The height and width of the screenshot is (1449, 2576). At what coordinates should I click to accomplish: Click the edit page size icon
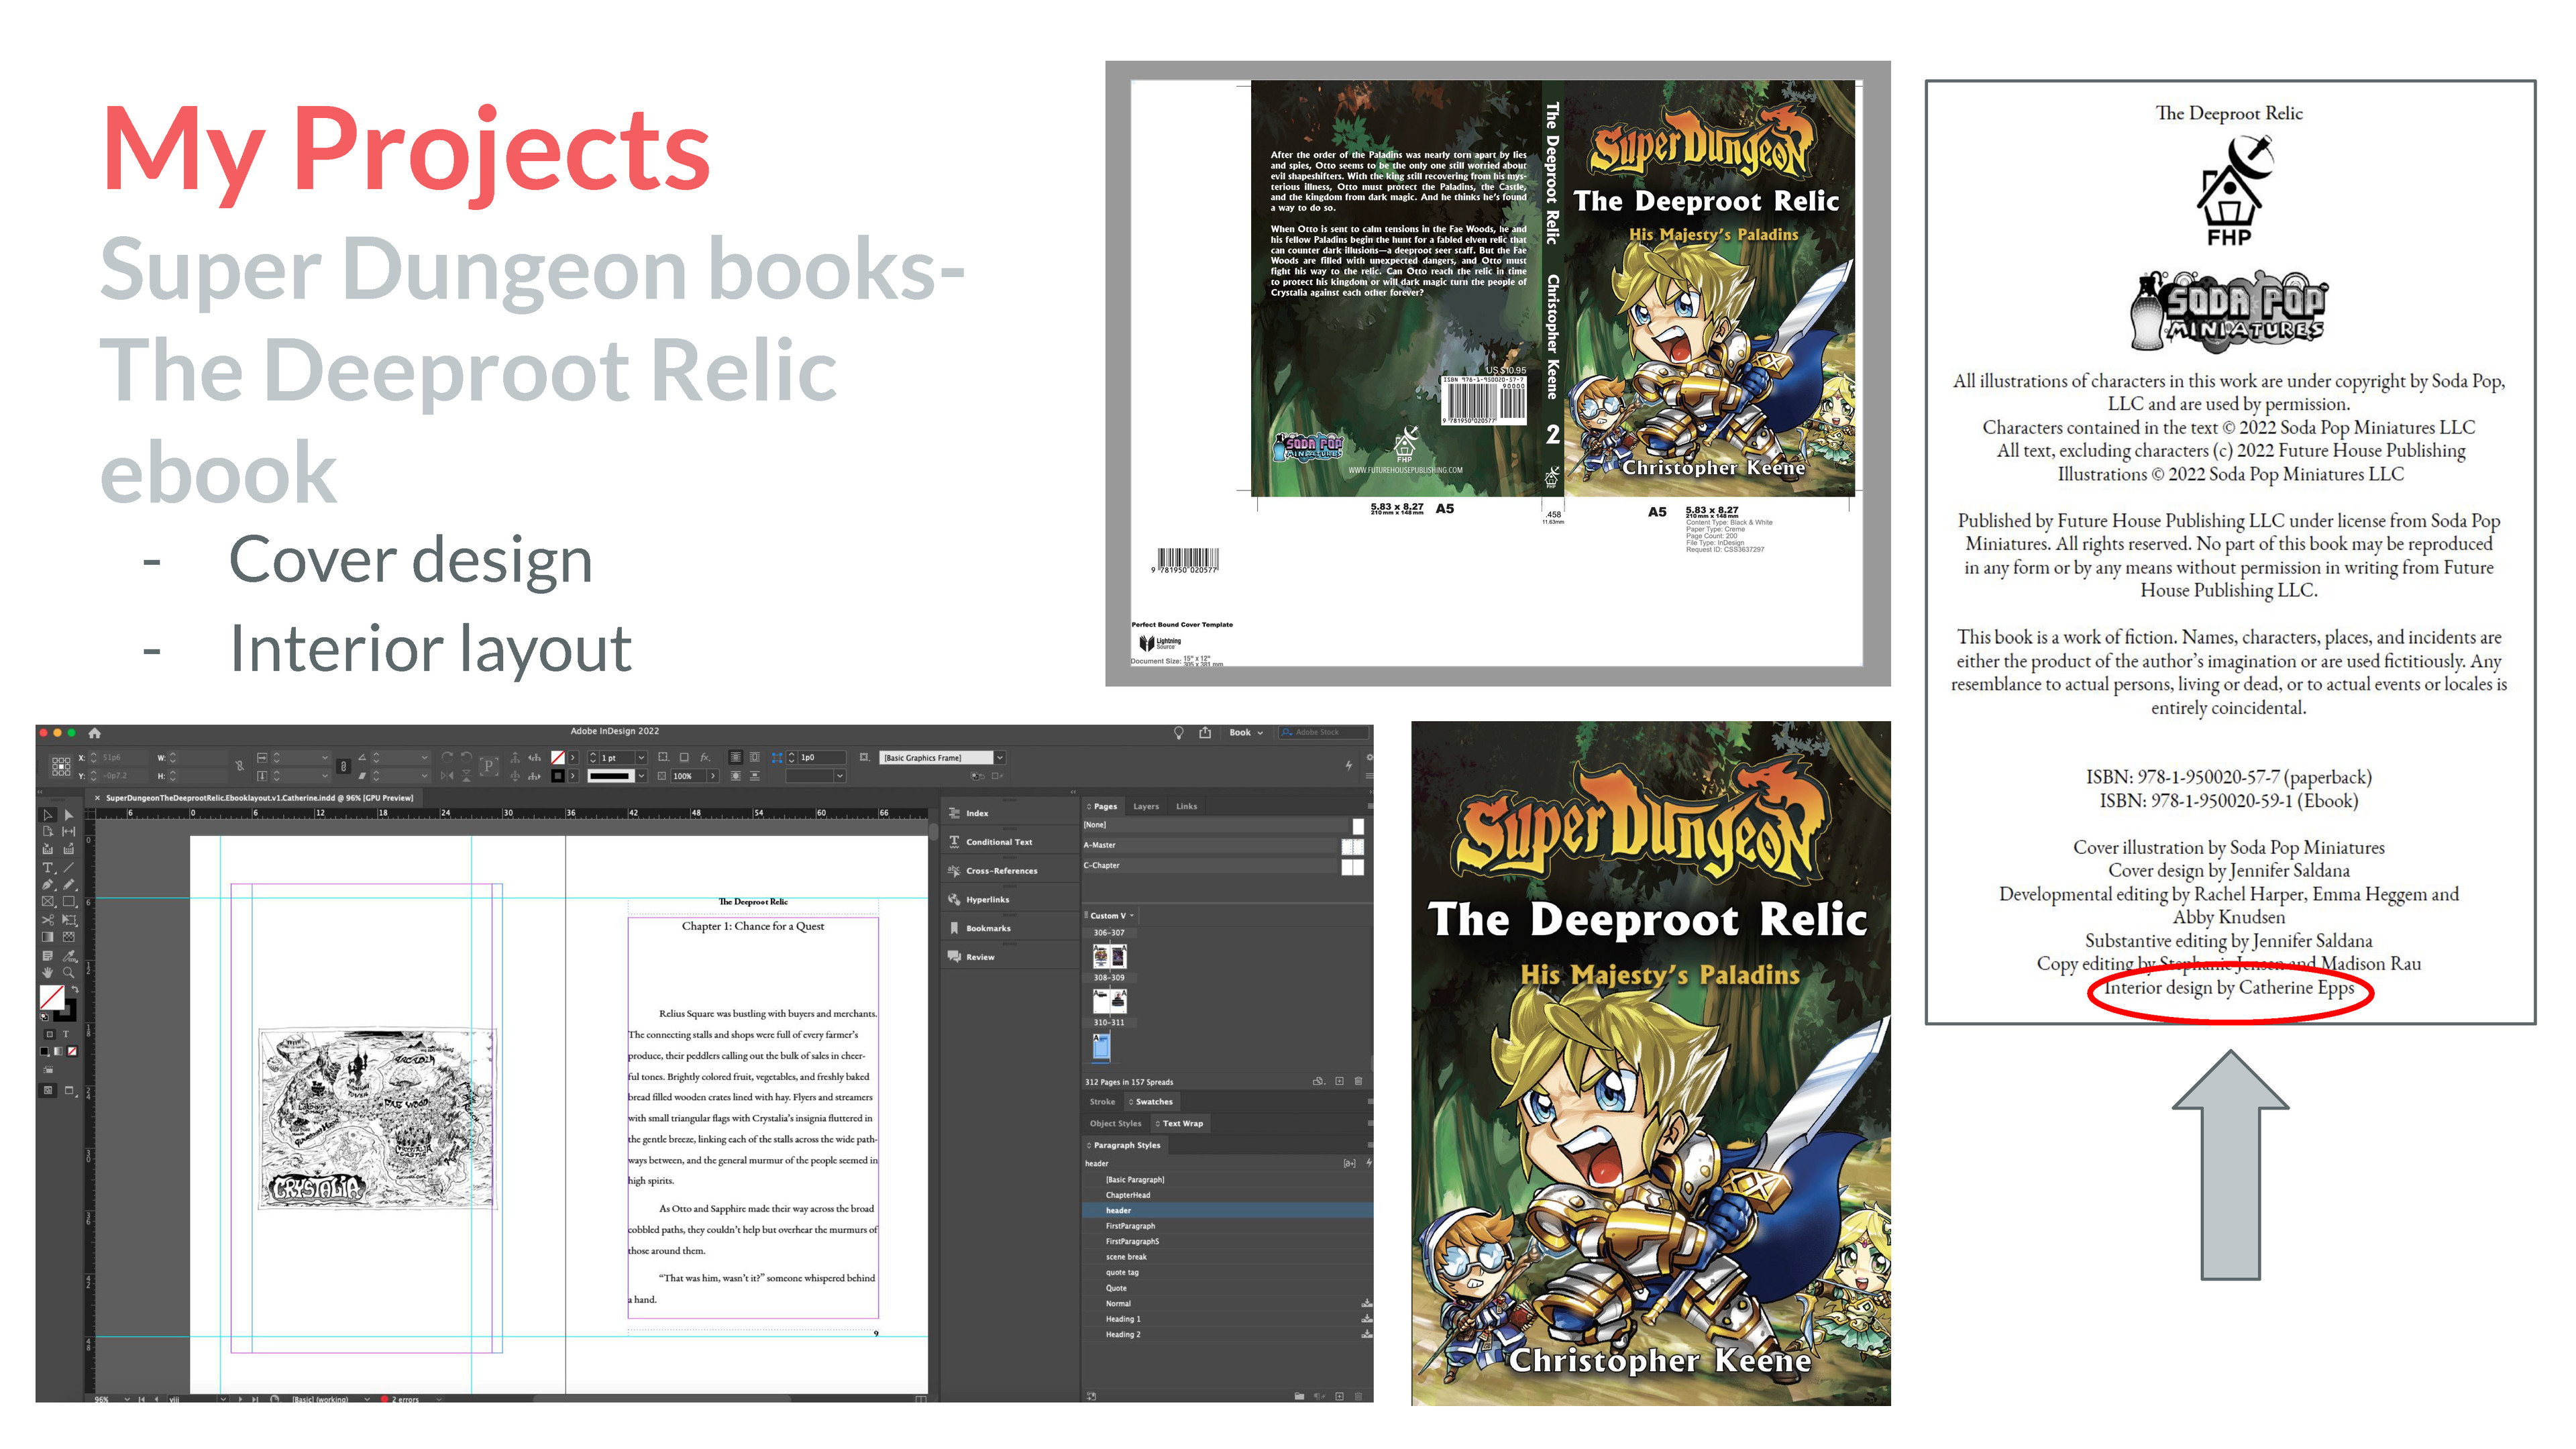(x=1318, y=1081)
